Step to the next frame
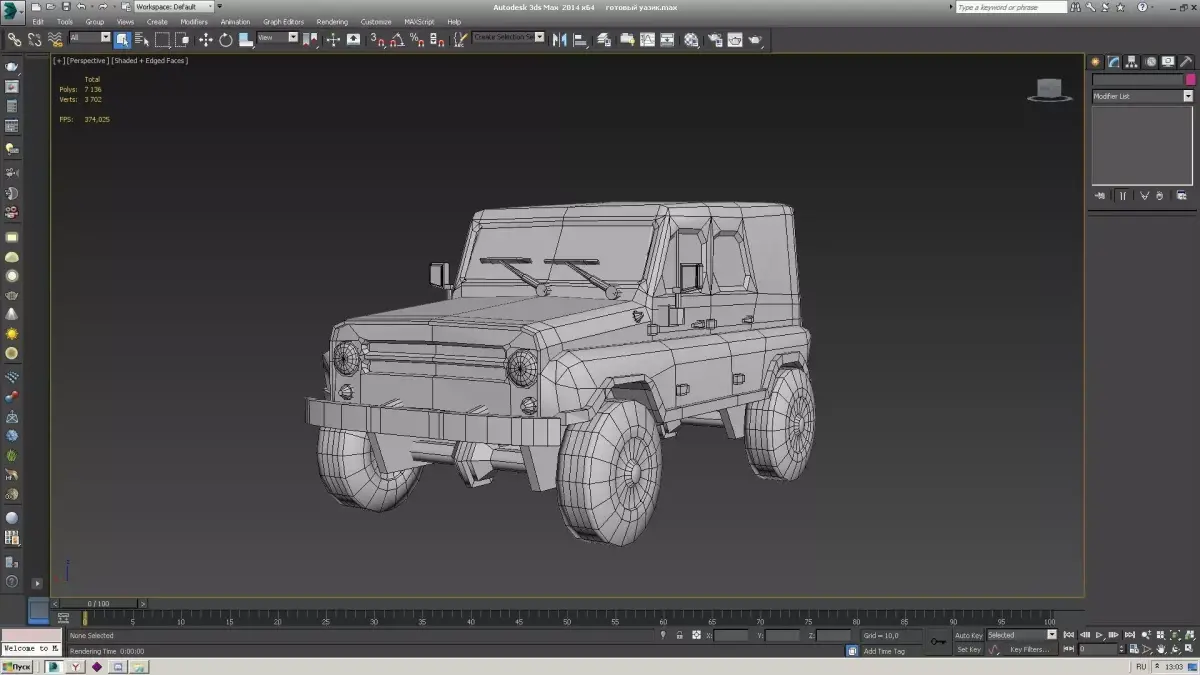Viewport: 1200px width, 675px height. pos(1114,635)
